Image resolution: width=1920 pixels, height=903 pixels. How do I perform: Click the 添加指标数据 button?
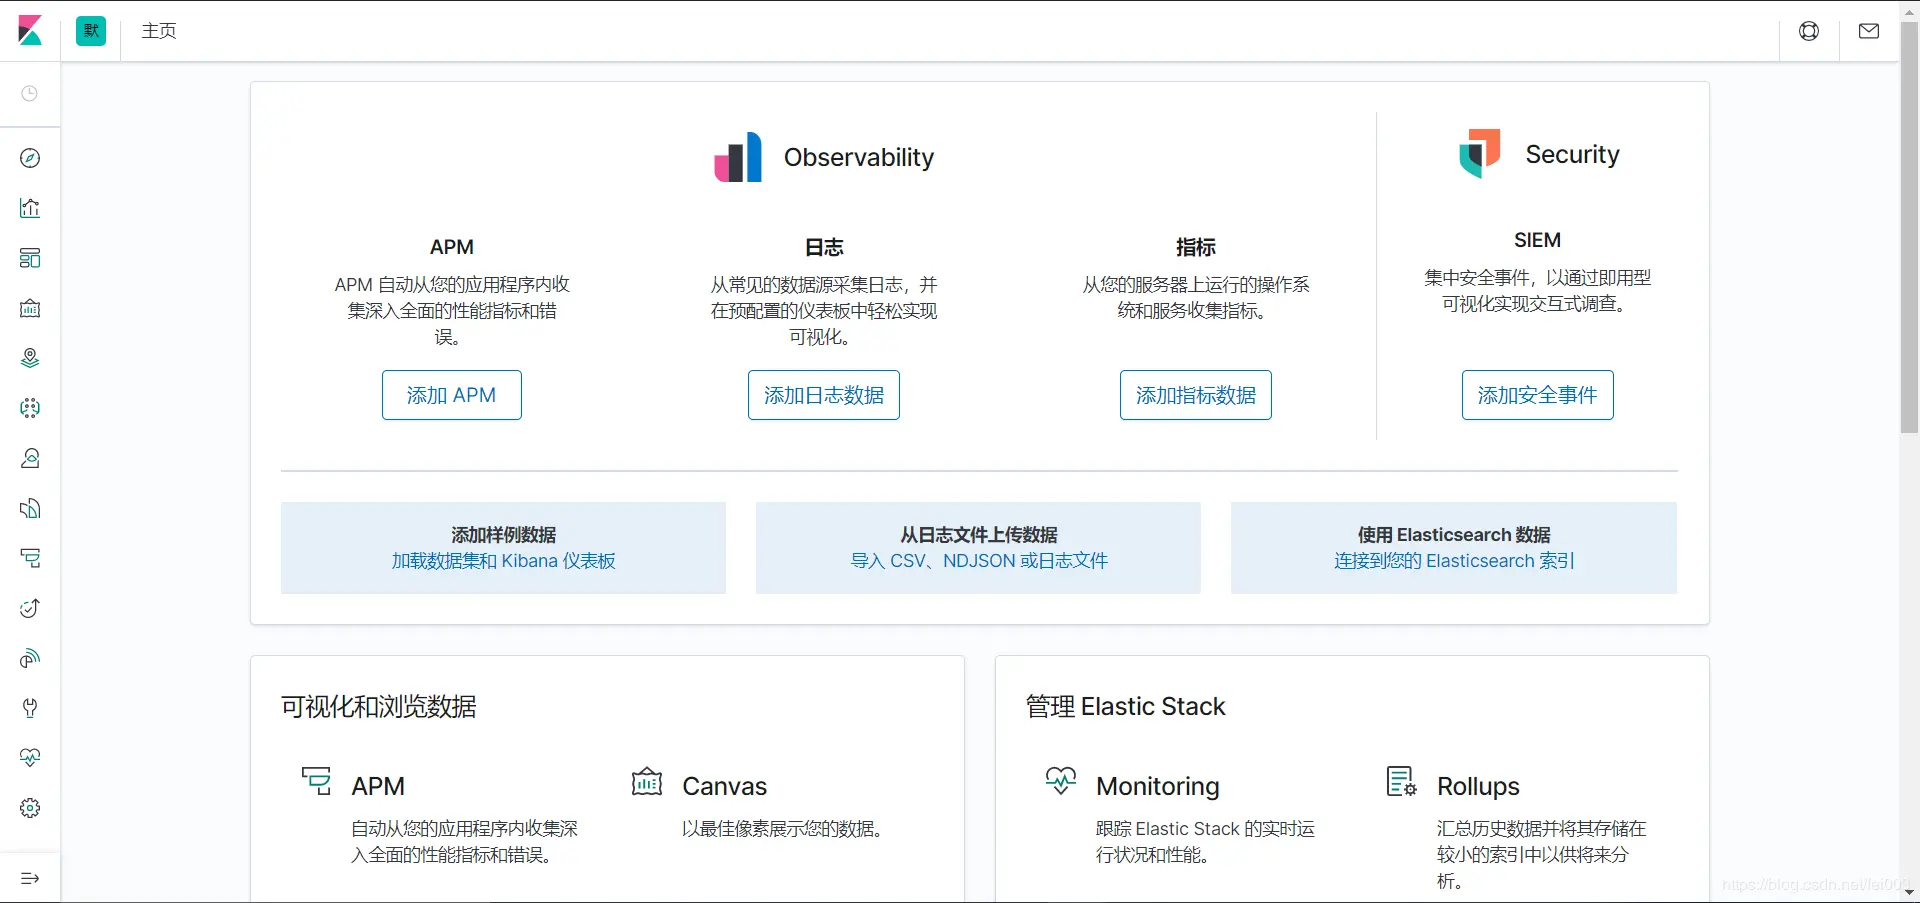pyautogui.click(x=1196, y=395)
